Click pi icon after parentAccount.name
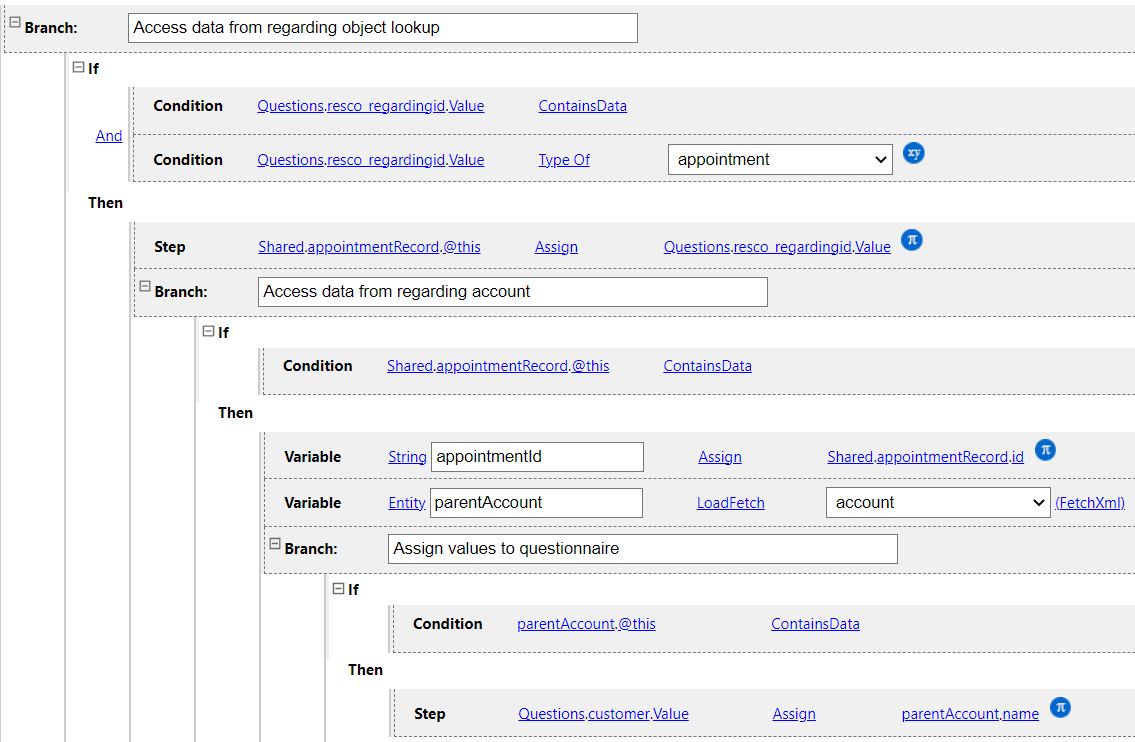 tap(1060, 707)
